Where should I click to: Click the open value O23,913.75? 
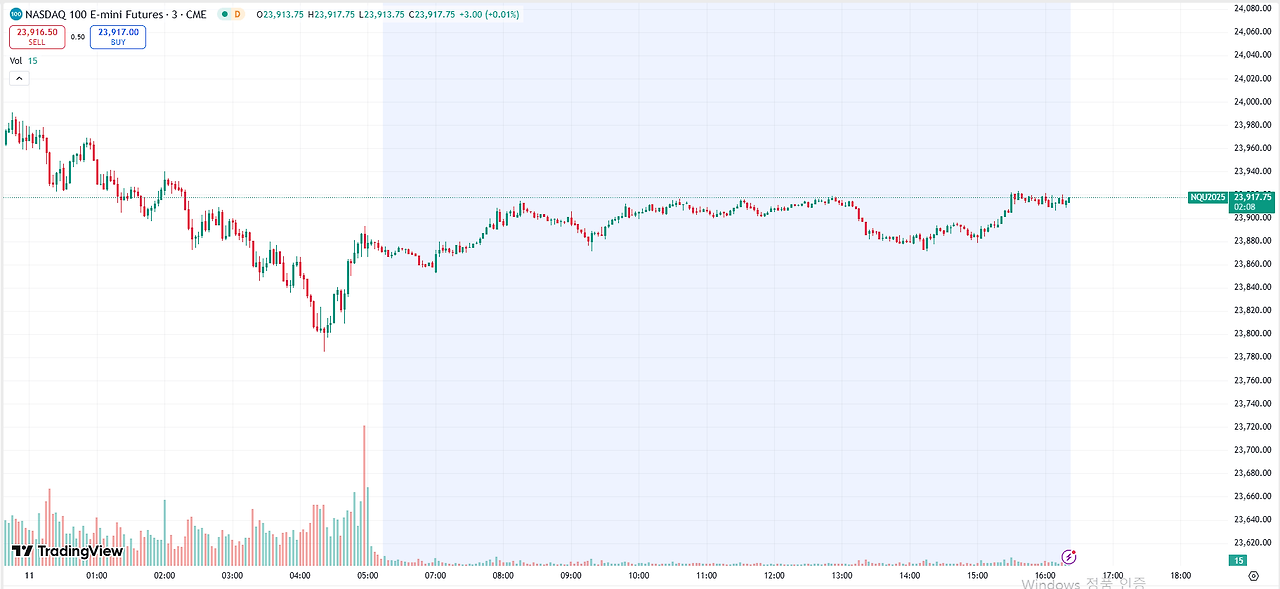[x=281, y=15]
